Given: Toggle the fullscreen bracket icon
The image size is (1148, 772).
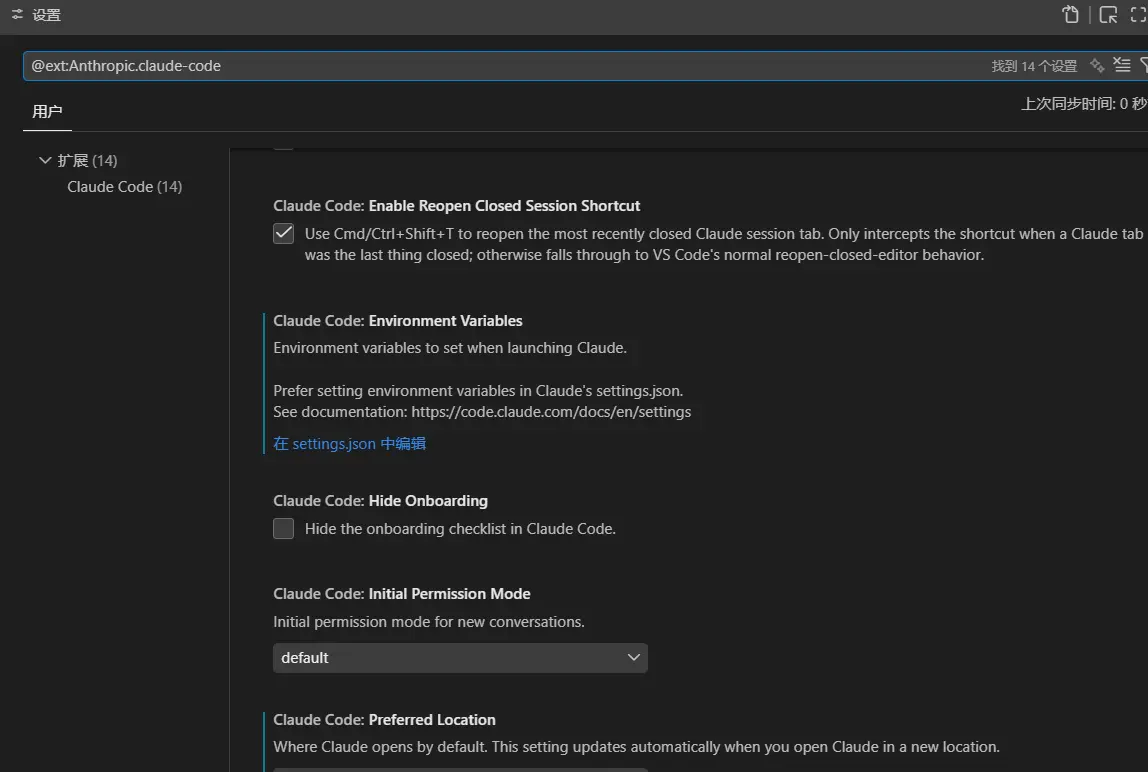Looking at the screenshot, I should coord(1138,15).
